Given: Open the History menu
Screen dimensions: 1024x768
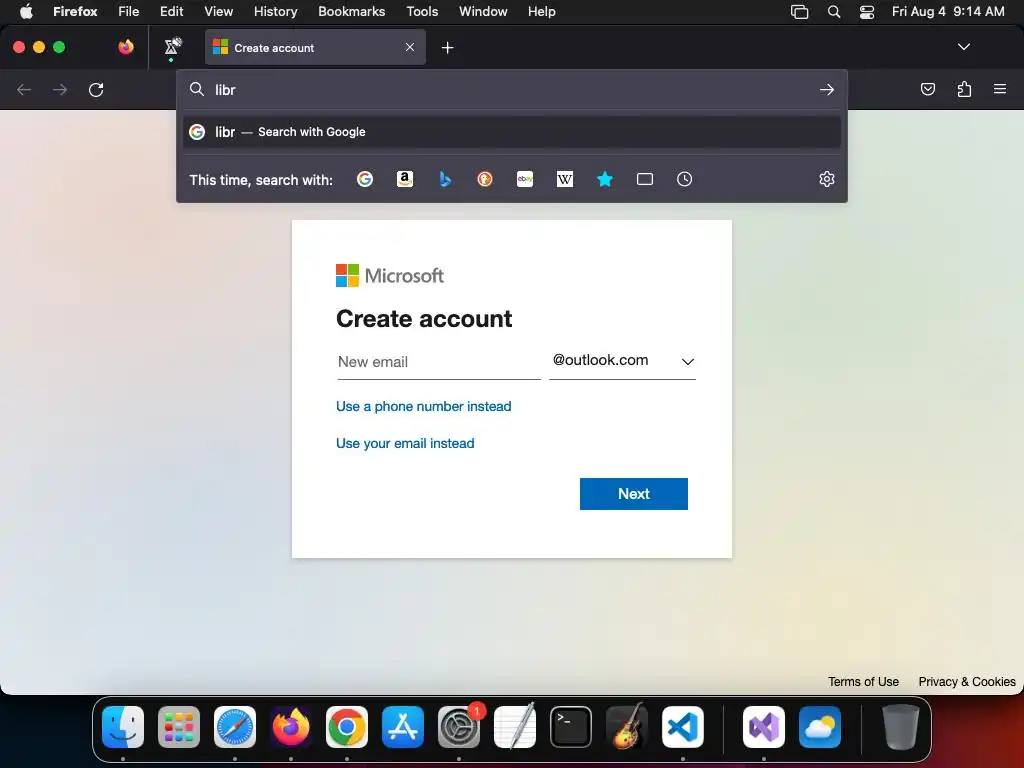Looking at the screenshot, I should pyautogui.click(x=276, y=11).
